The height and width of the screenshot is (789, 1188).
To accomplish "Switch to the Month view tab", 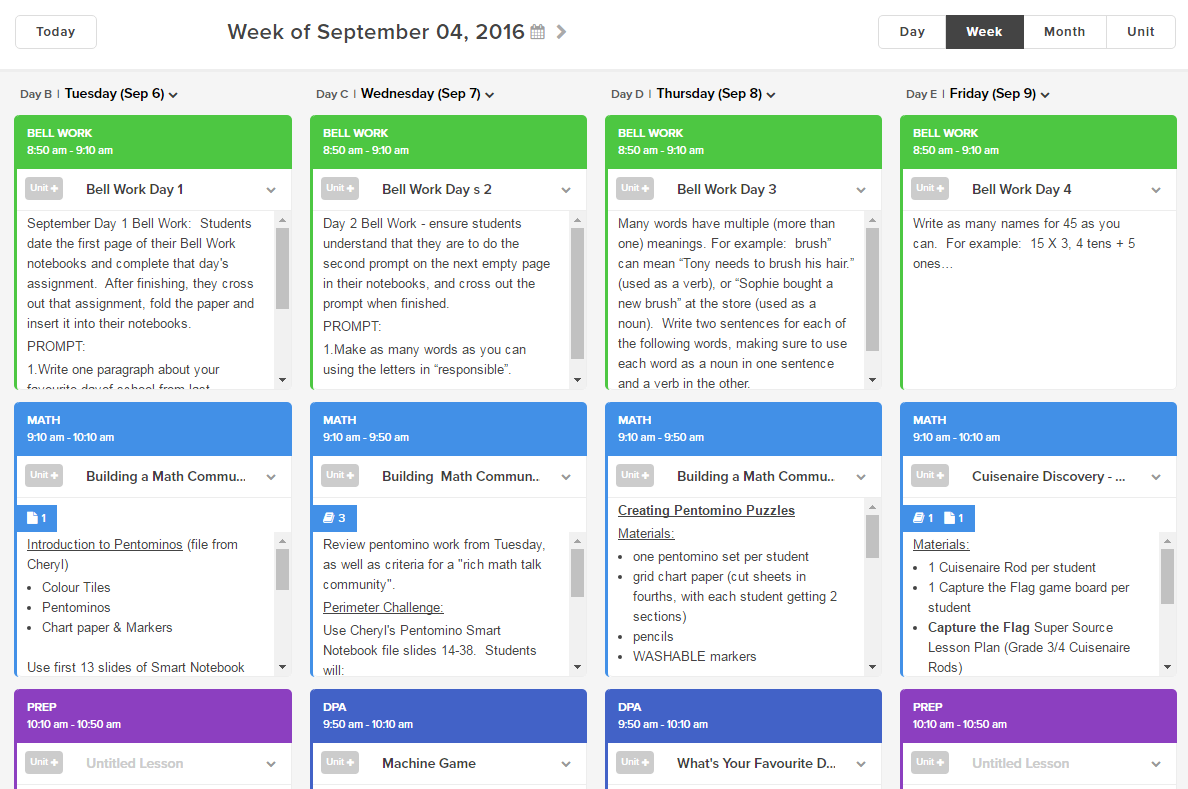I will pos(1064,31).
